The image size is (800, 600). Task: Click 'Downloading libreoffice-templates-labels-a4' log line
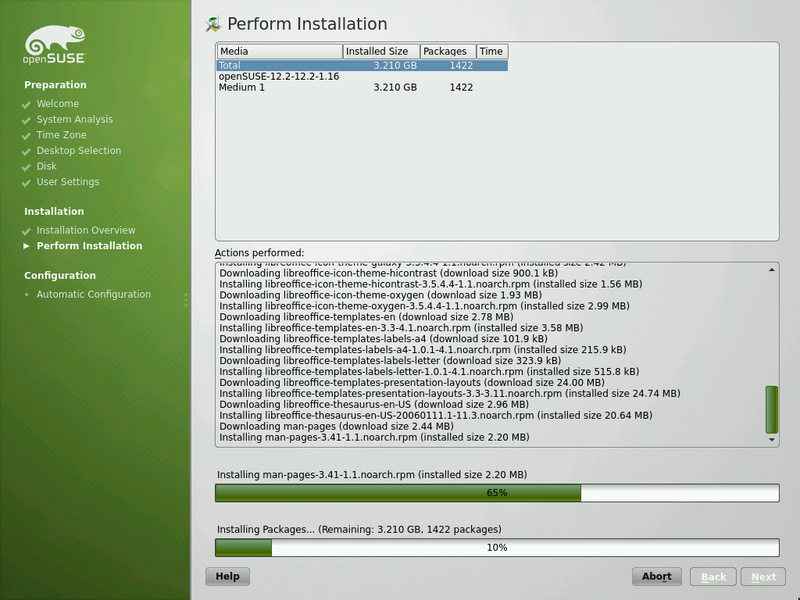click(383, 339)
